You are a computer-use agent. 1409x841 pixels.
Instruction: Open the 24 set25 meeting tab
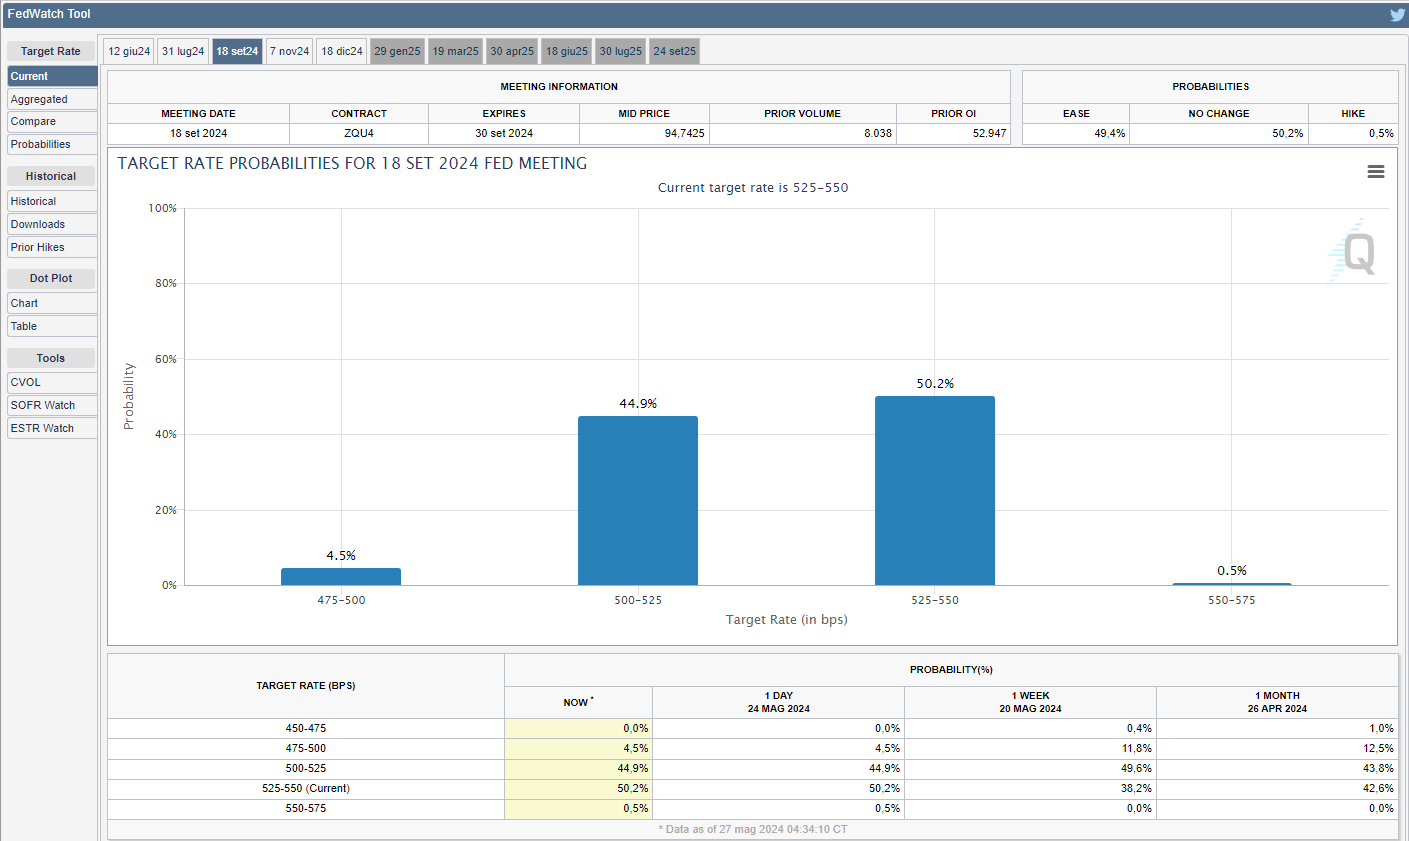coord(675,51)
